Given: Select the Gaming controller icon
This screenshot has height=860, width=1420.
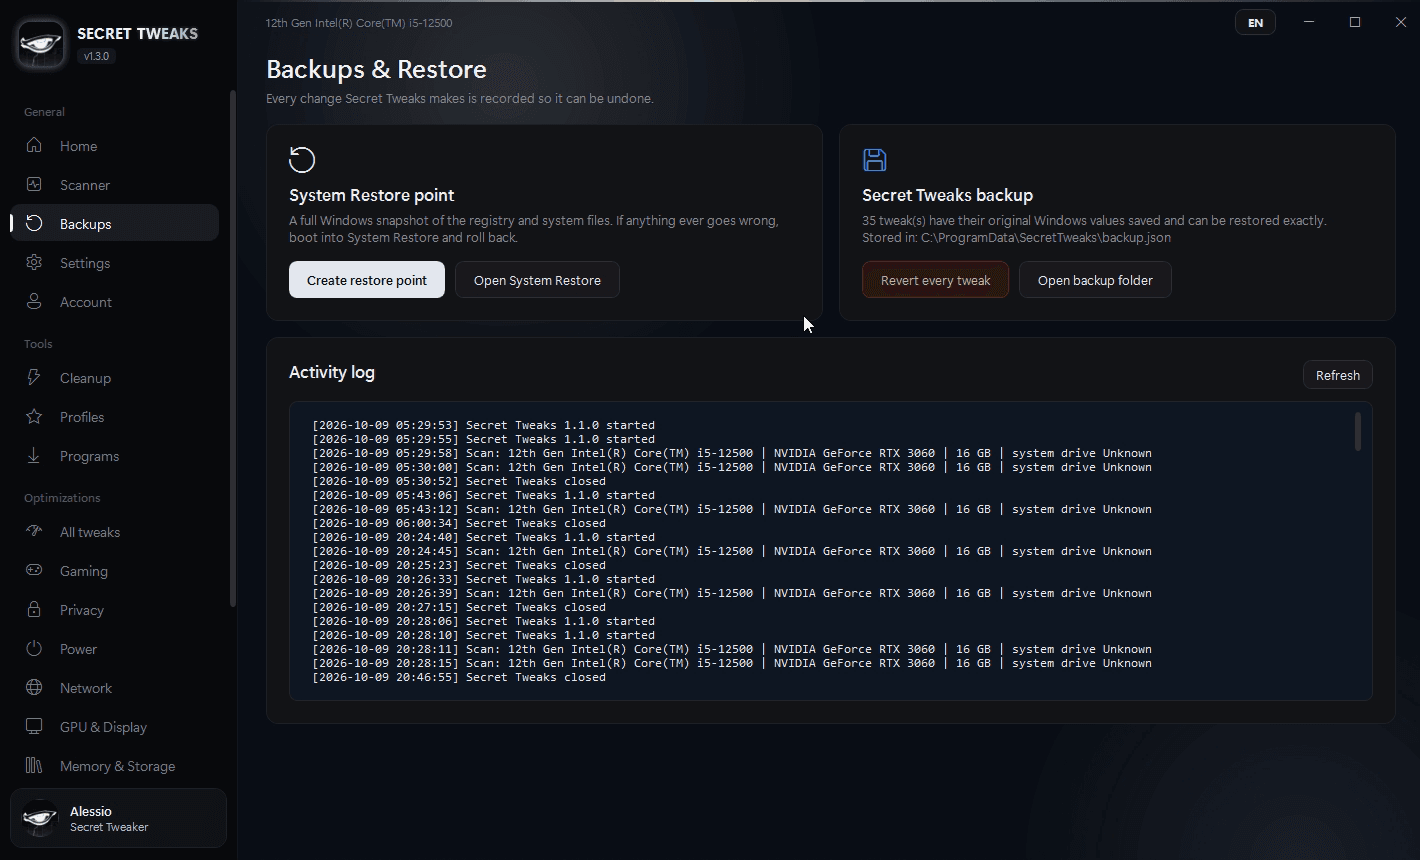Looking at the screenshot, I should pos(34,571).
